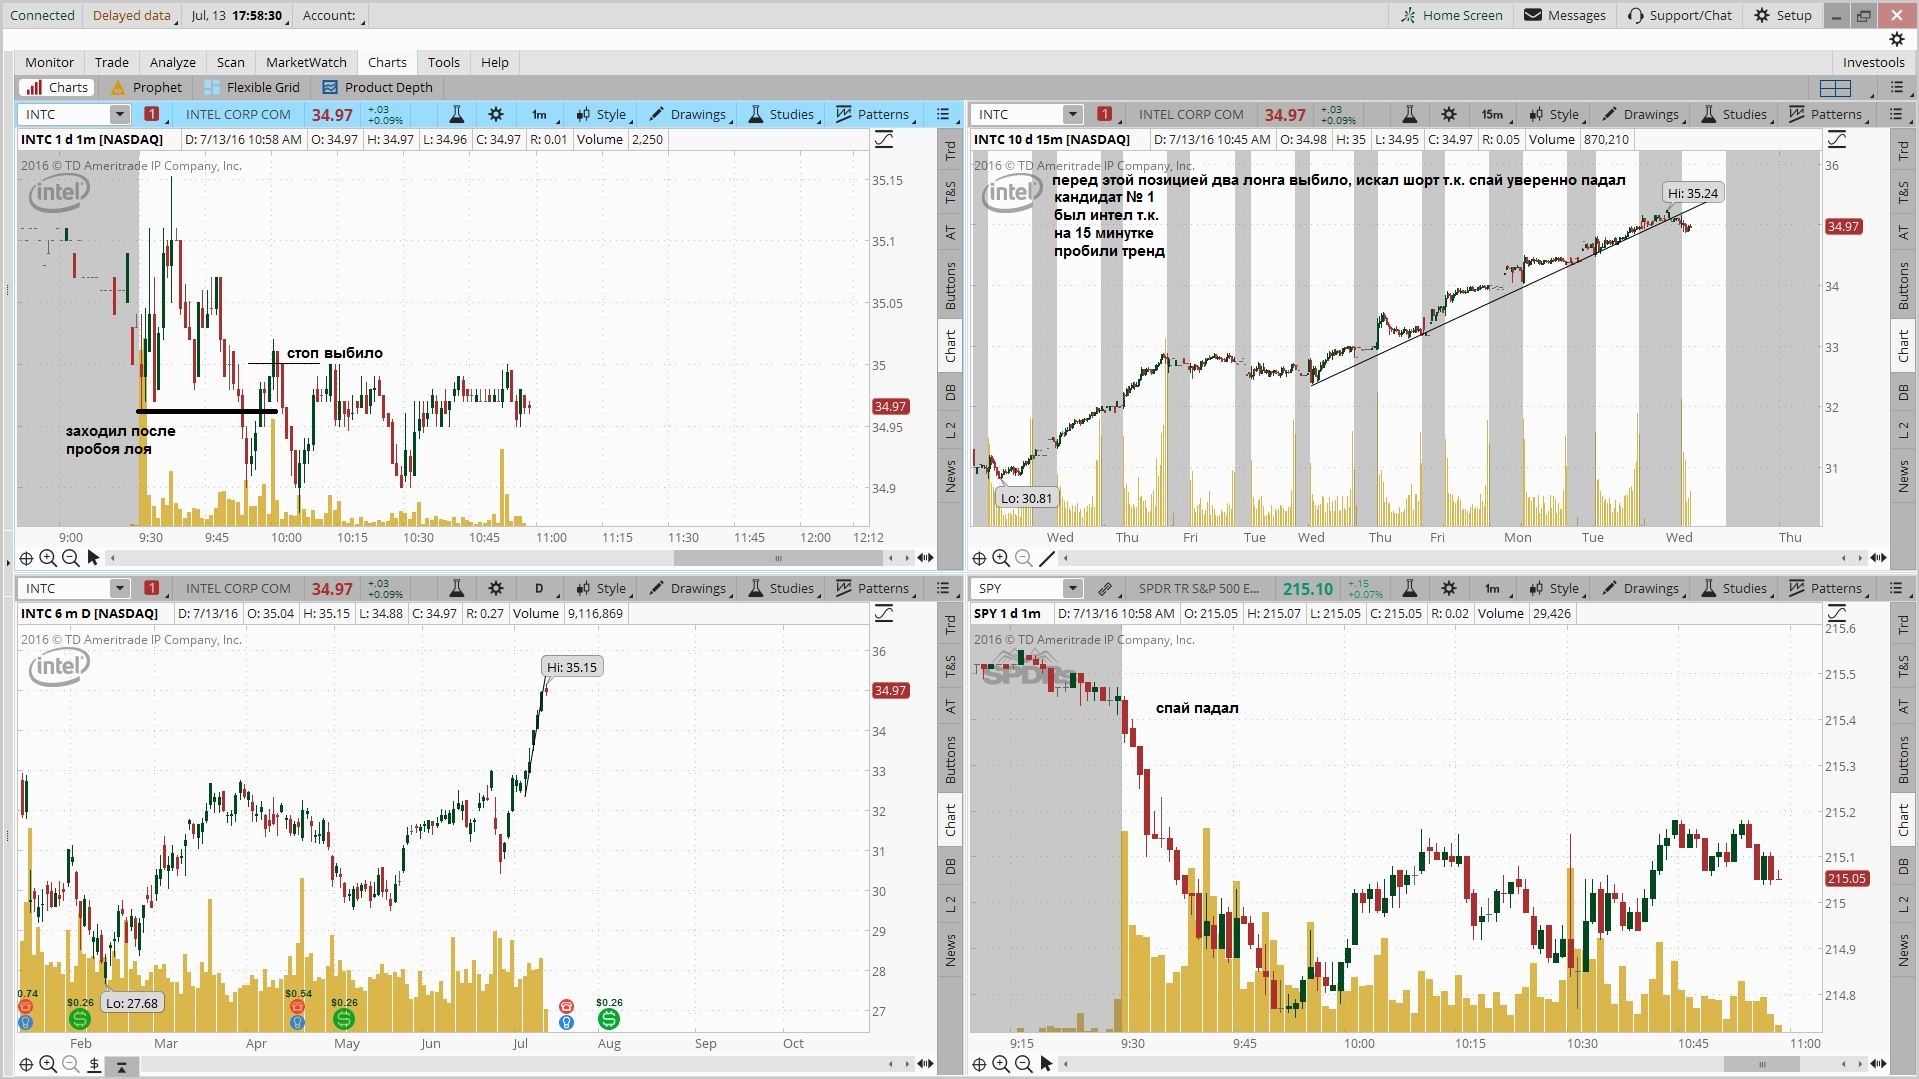Open the chart grid layout selector

tap(1835, 88)
